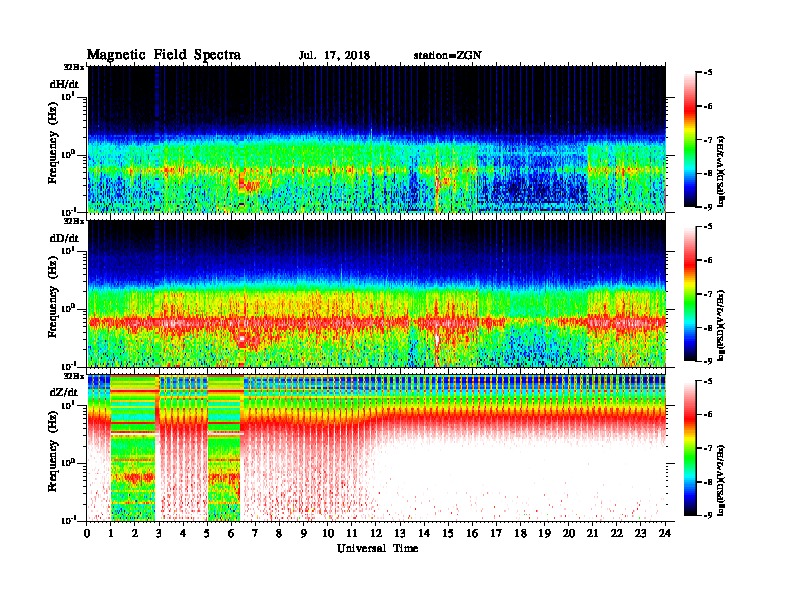
Task: Click the "Universal Time" axis title
Action: click(x=377, y=548)
